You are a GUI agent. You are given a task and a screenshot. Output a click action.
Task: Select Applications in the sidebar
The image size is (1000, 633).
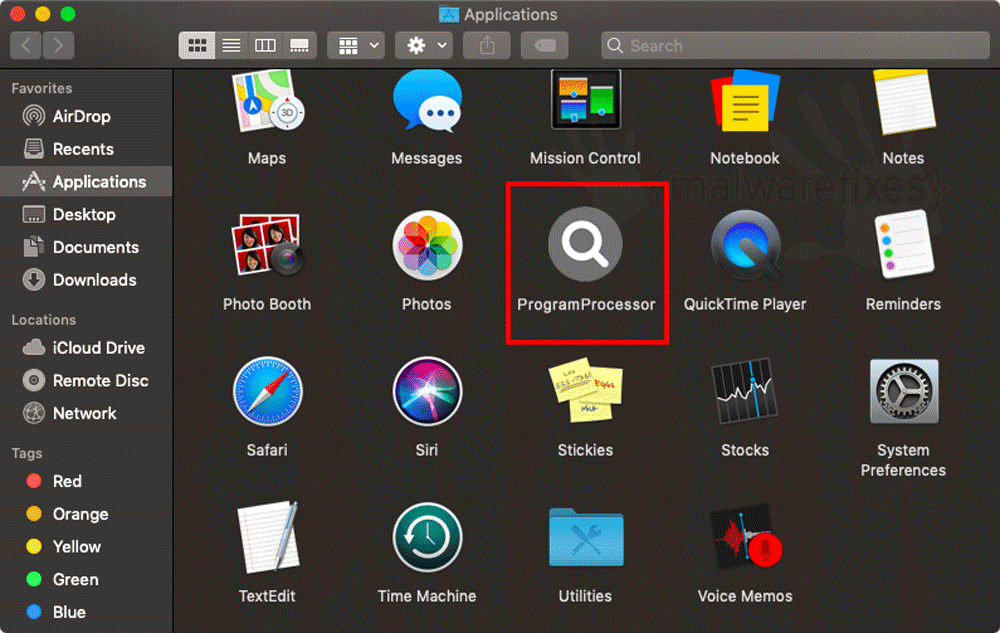pos(86,182)
